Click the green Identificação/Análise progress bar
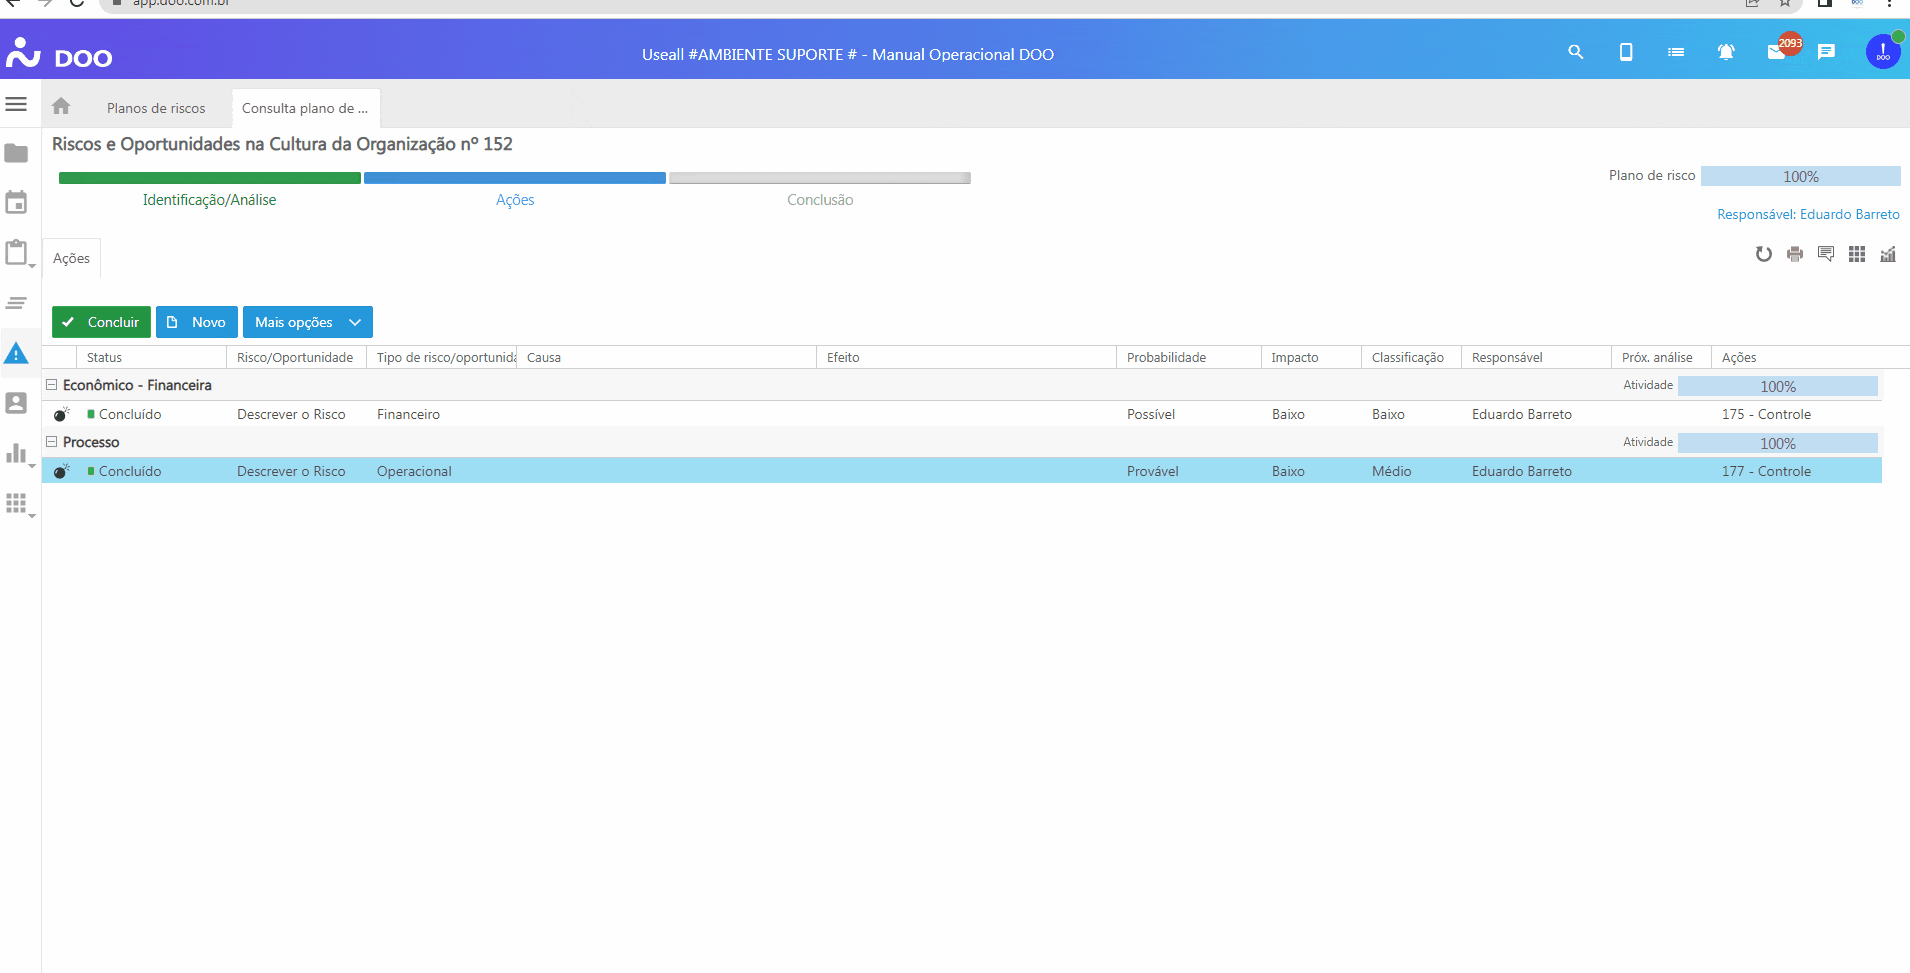This screenshot has height=973, width=1910. click(x=209, y=178)
